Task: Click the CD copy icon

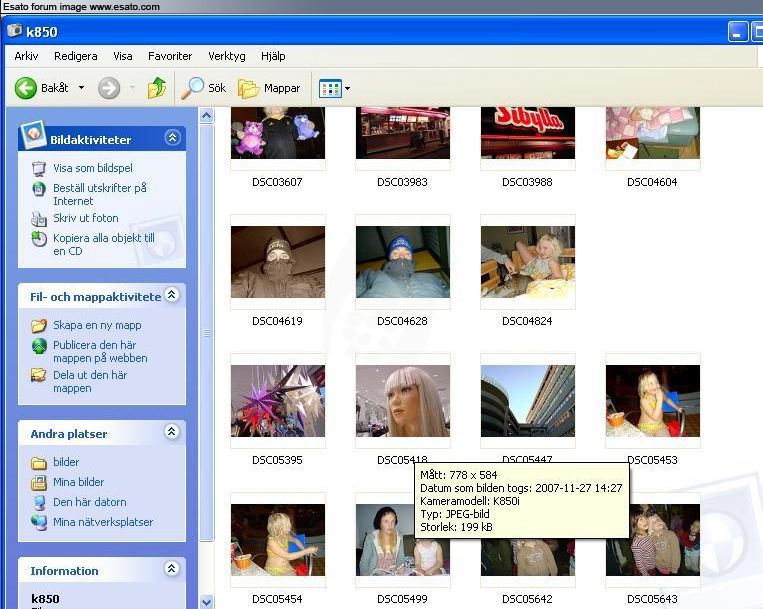Action: coord(39,239)
